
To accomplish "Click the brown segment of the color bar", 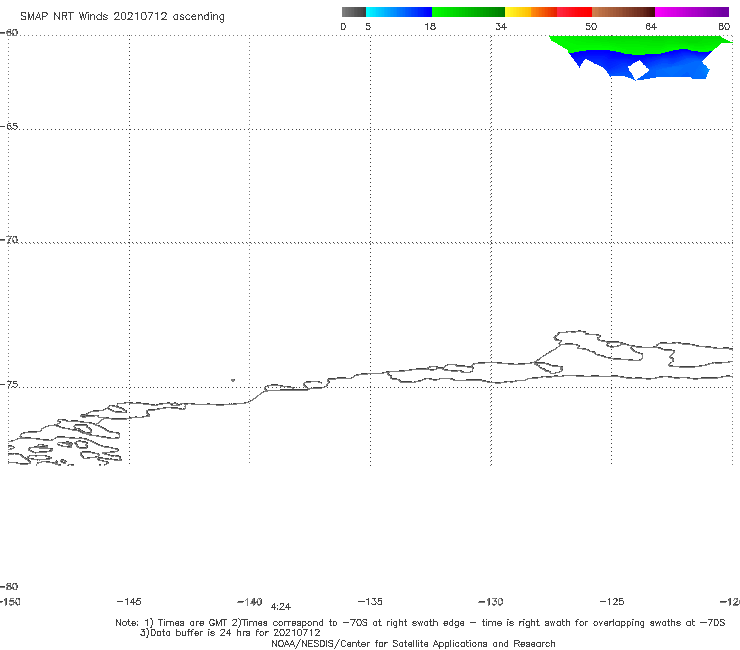I will coord(623,12).
